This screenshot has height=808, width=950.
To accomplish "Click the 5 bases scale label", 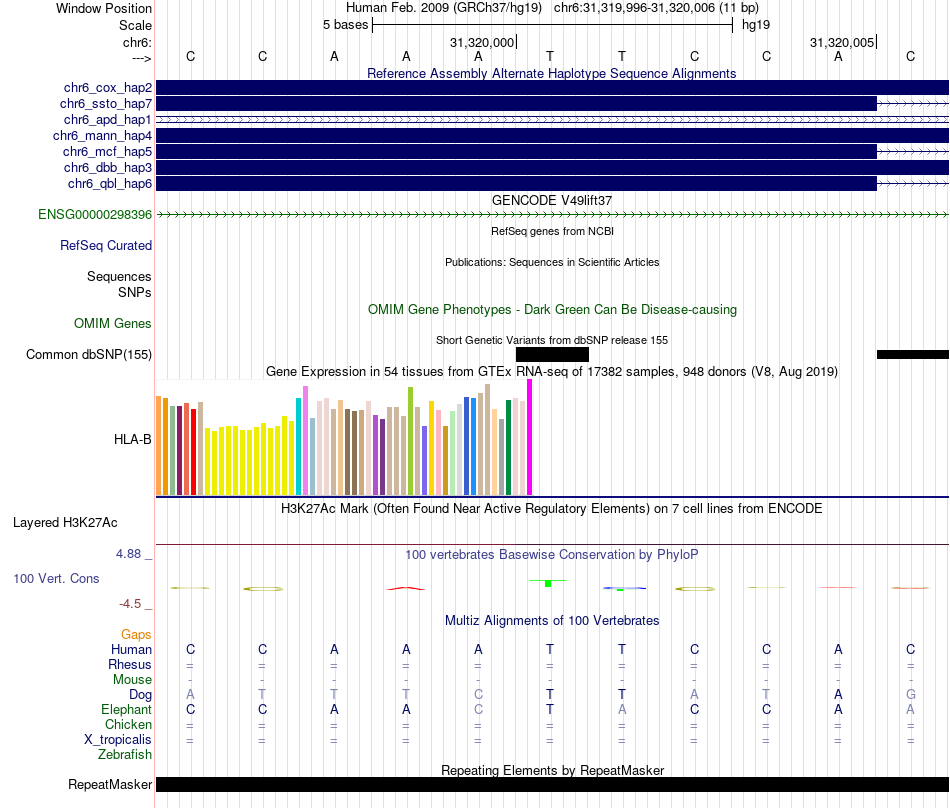I will (x=345, y=25).
